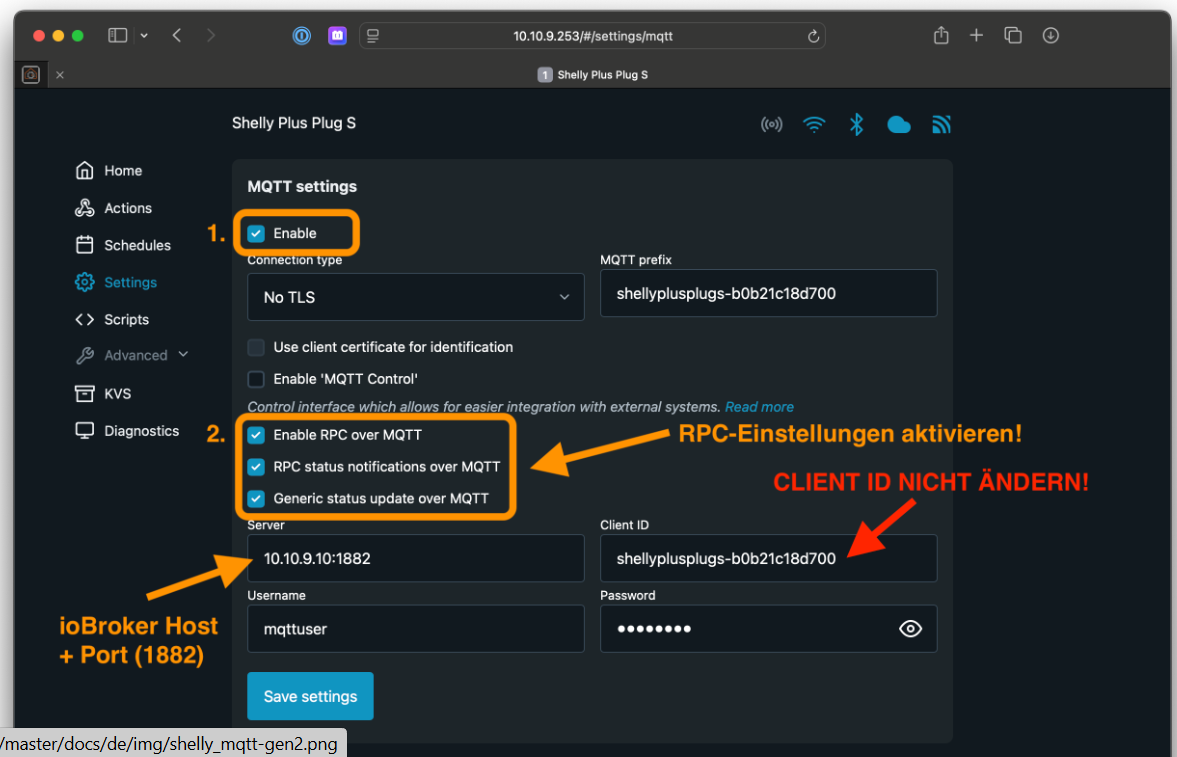Uncheck the Enable MQTT checkbox
1177x757 pixels.
[256, 234]
